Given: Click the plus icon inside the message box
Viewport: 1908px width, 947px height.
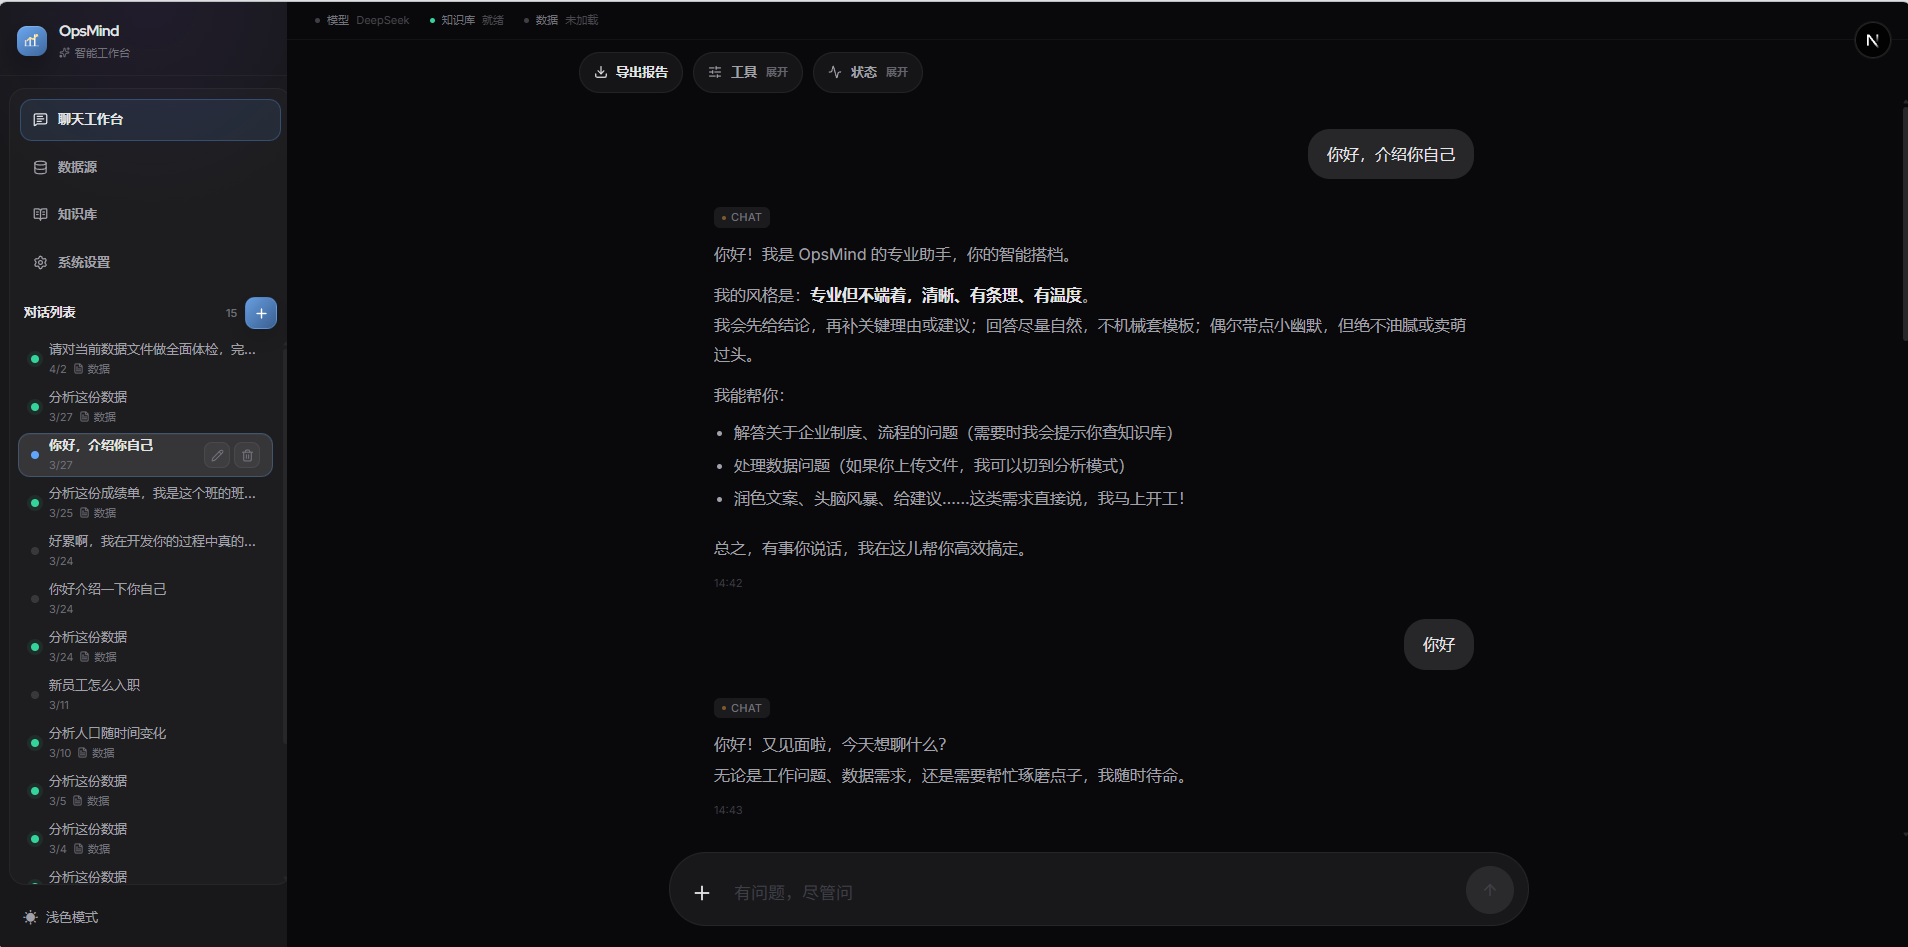Looking at the screenshot, I should point(701,892).
